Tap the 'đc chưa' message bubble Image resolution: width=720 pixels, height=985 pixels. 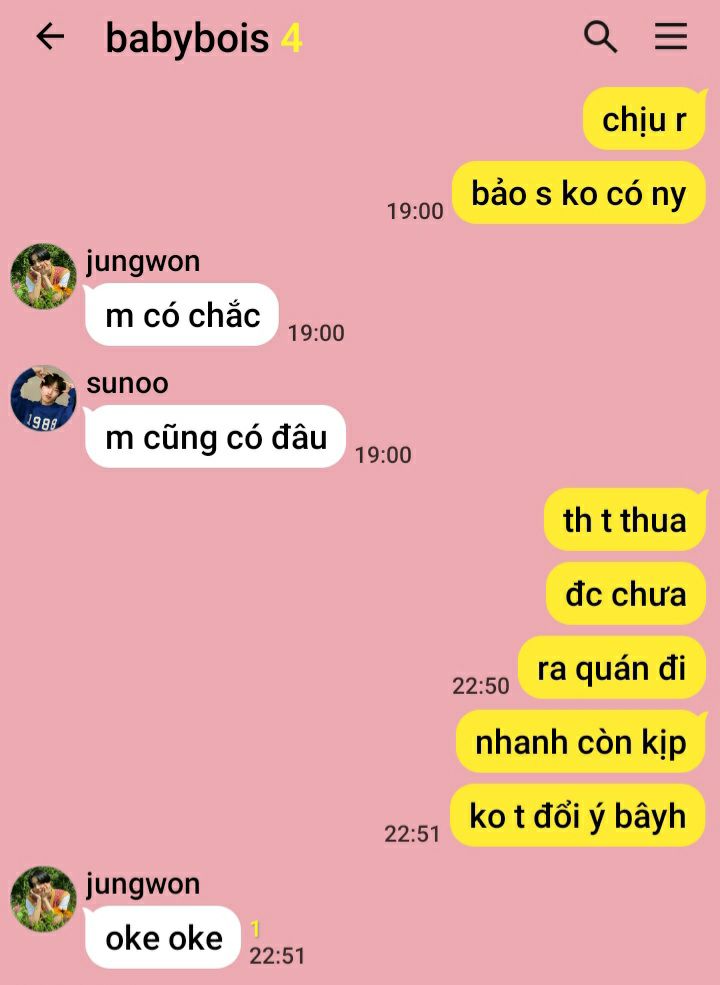626,594
